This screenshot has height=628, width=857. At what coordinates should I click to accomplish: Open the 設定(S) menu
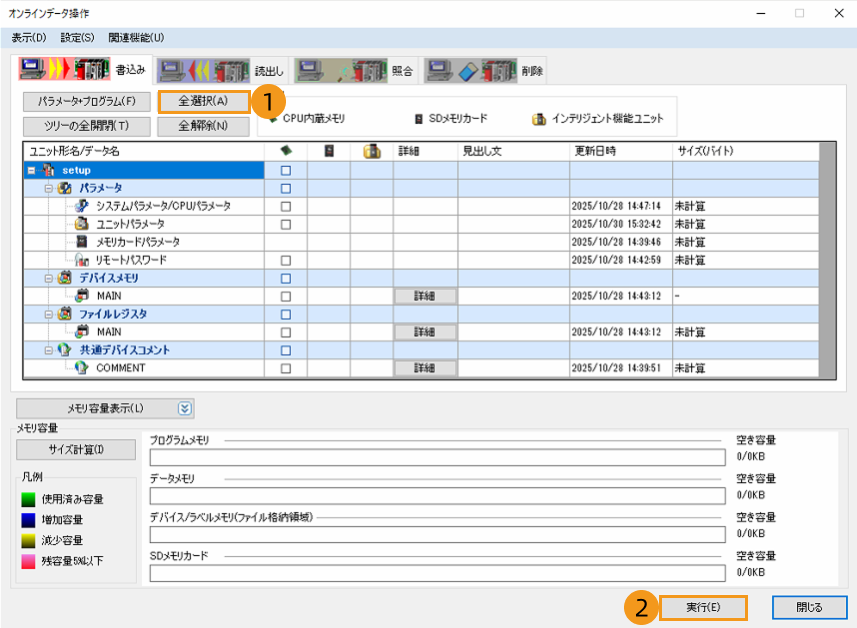(77, 37)
